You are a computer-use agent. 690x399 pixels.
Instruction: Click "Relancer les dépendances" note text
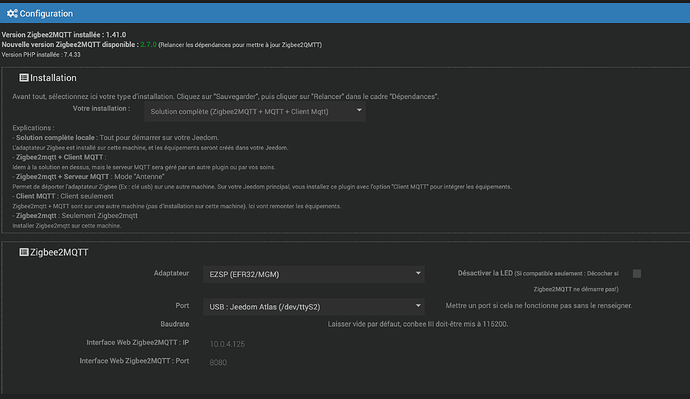tap(240, 45)
